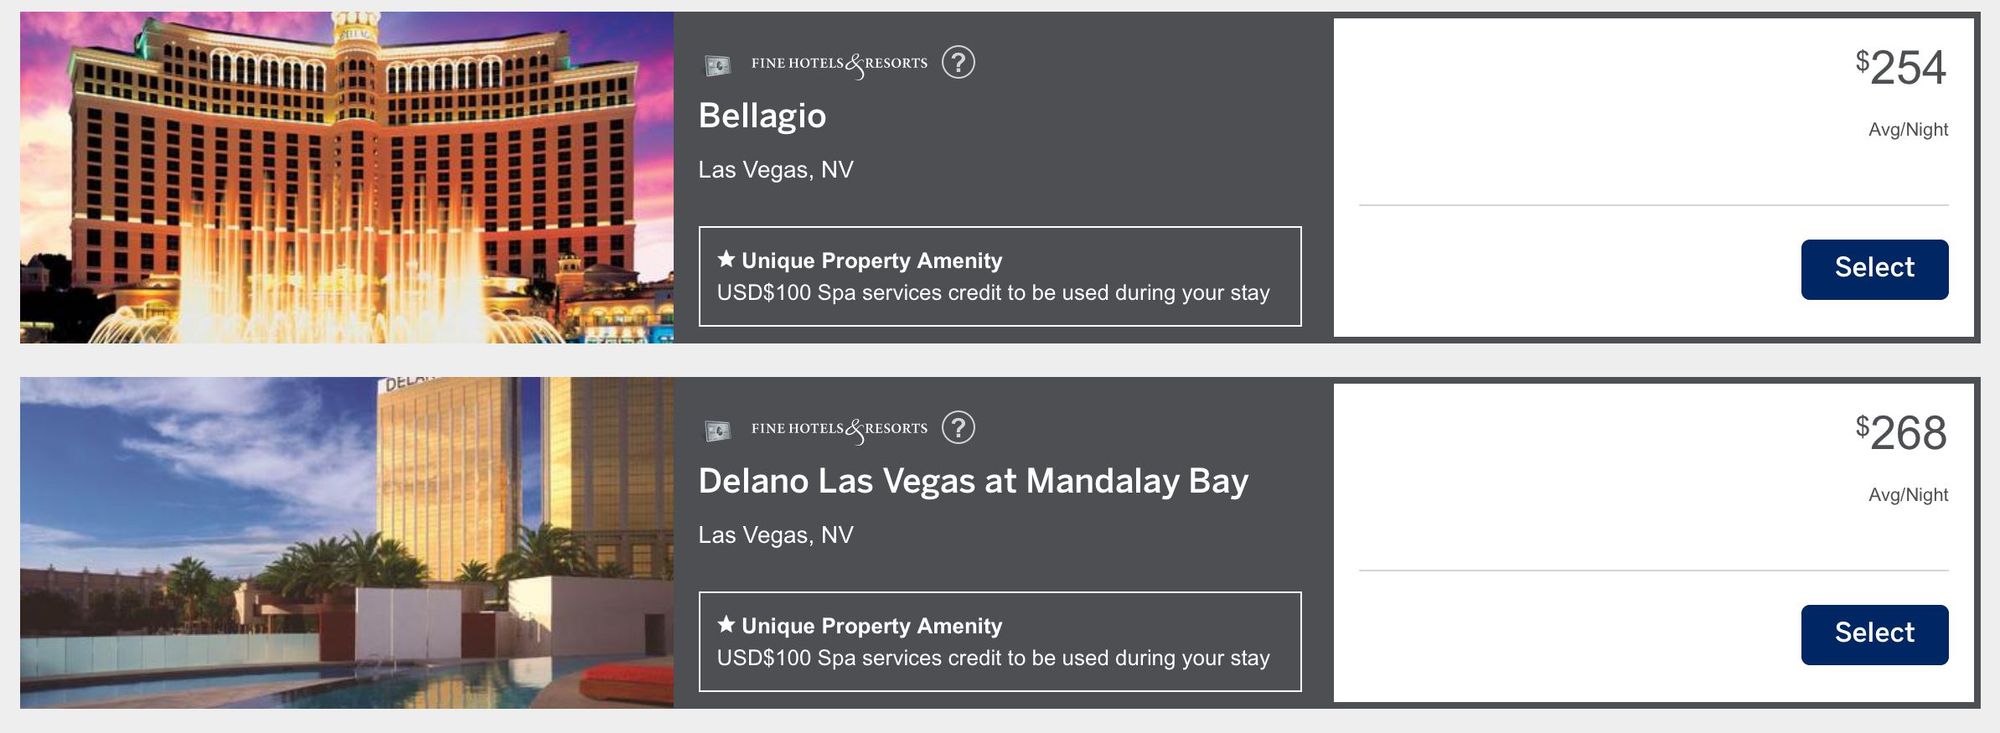Click the help question mark beside Bellagio's logo
This screenshot has height=733, width=2000.
click(x=958, y=63)
